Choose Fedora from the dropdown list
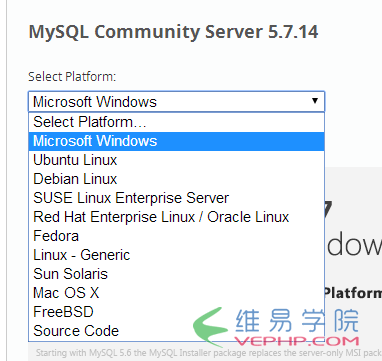The width and height of the screenshot is (382, 361). coord(176,236)
